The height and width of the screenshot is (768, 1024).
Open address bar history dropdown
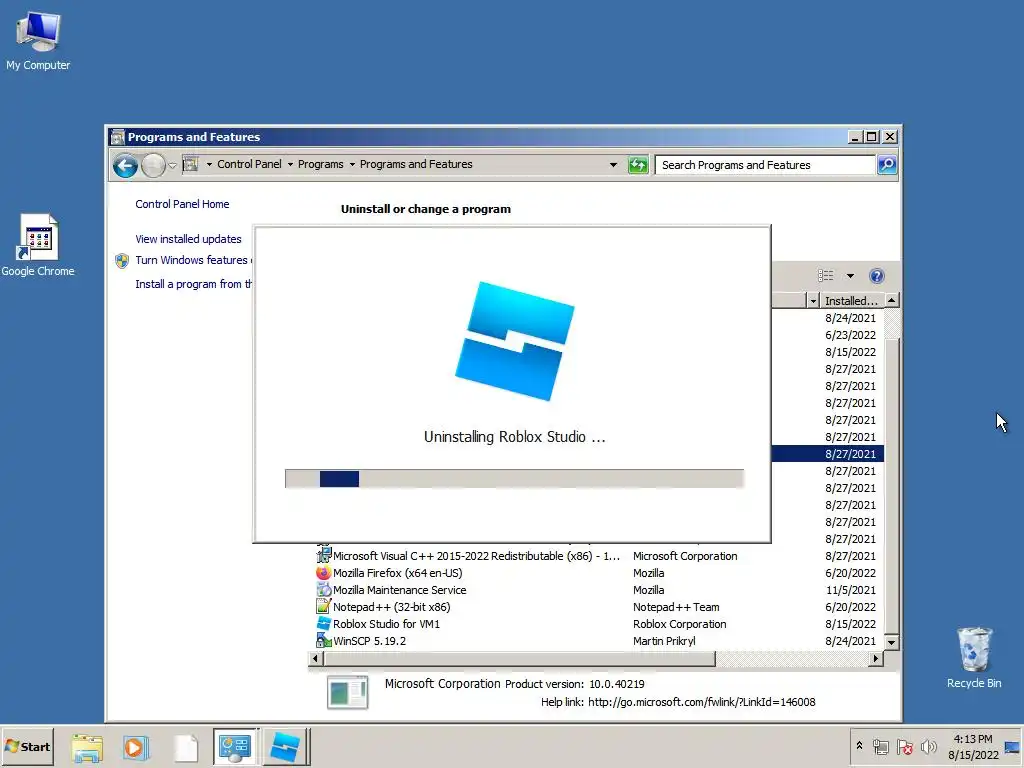click(x=613, y=165)
